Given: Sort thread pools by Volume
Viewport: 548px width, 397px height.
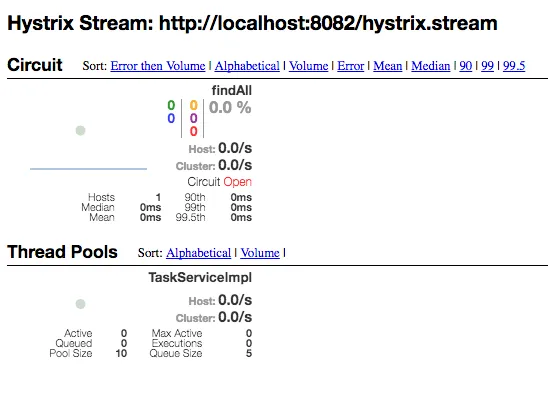Looking at the screenshot, I should (x=260, y=253).
